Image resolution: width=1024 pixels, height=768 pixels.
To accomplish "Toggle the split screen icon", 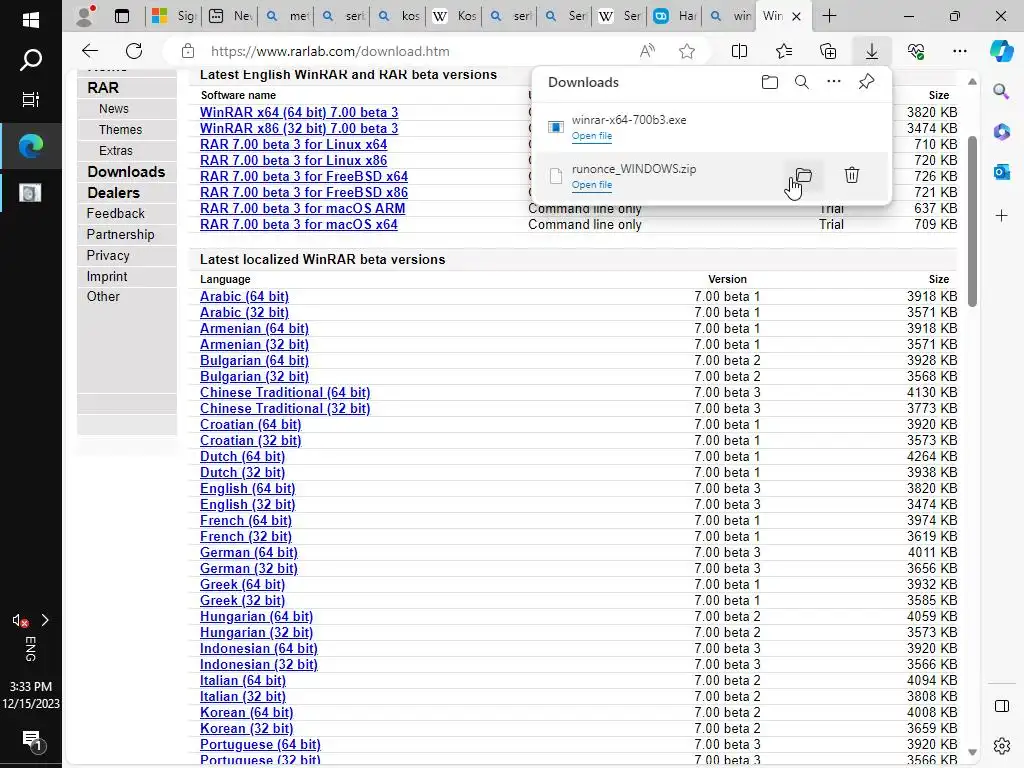I will point(739,51).
